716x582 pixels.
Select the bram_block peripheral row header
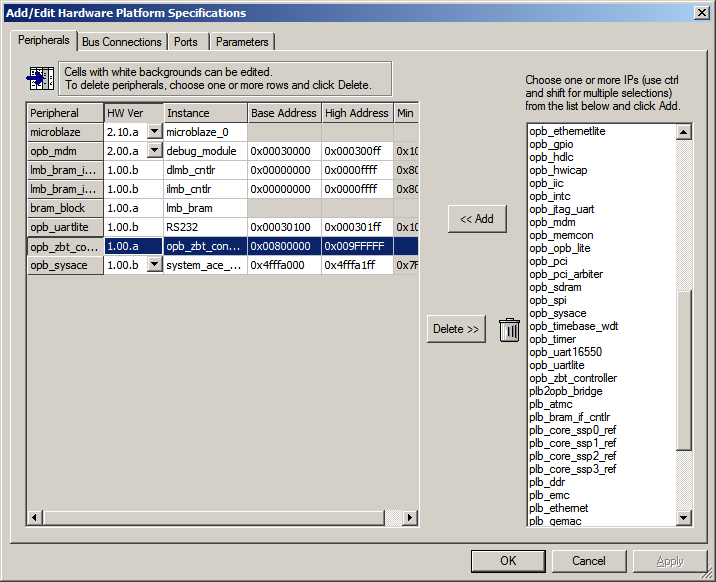click(x=64, y=208)
